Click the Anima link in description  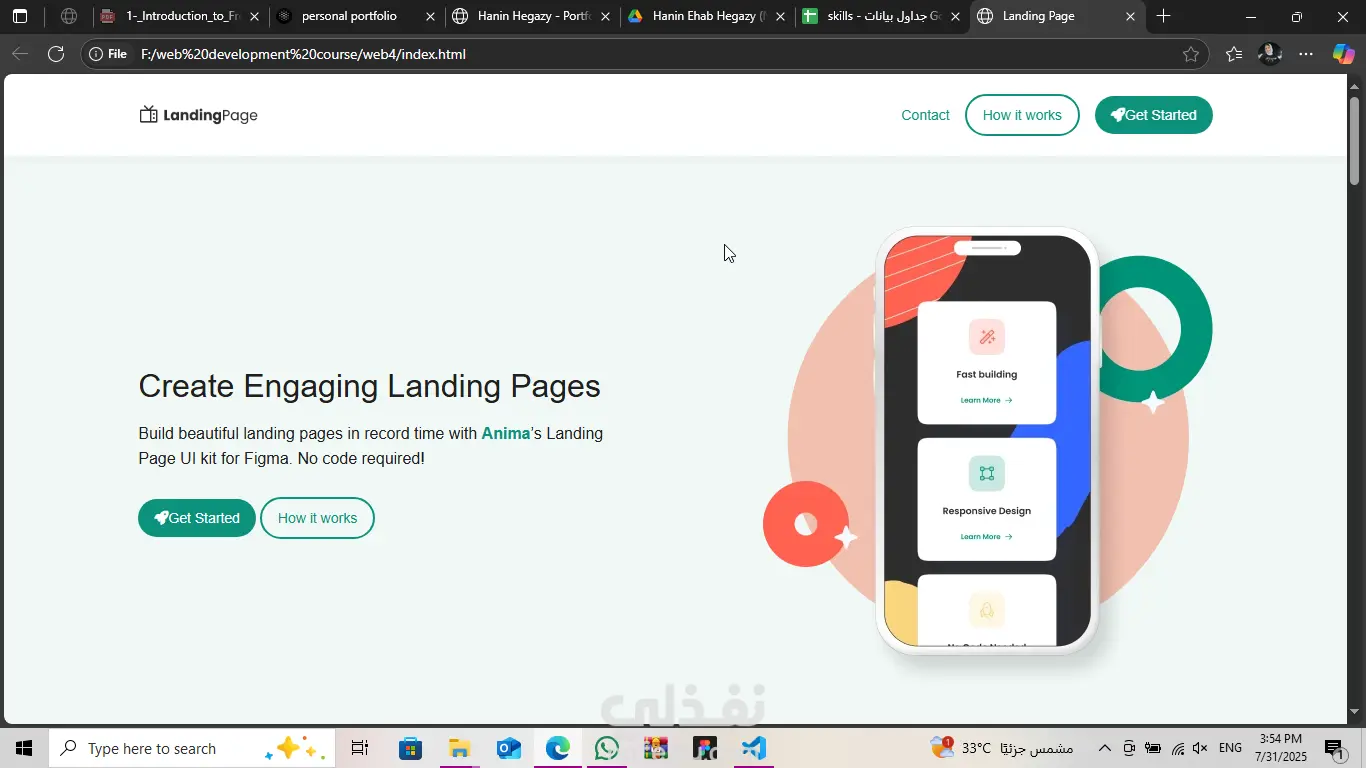pos(506,433)
